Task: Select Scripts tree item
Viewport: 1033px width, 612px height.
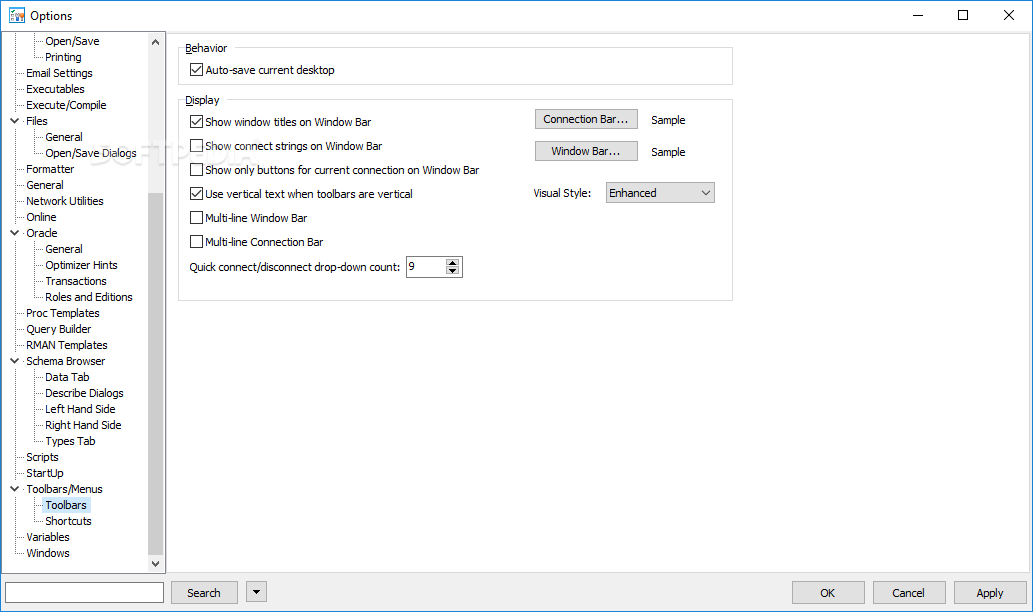Action: point(42,457)
